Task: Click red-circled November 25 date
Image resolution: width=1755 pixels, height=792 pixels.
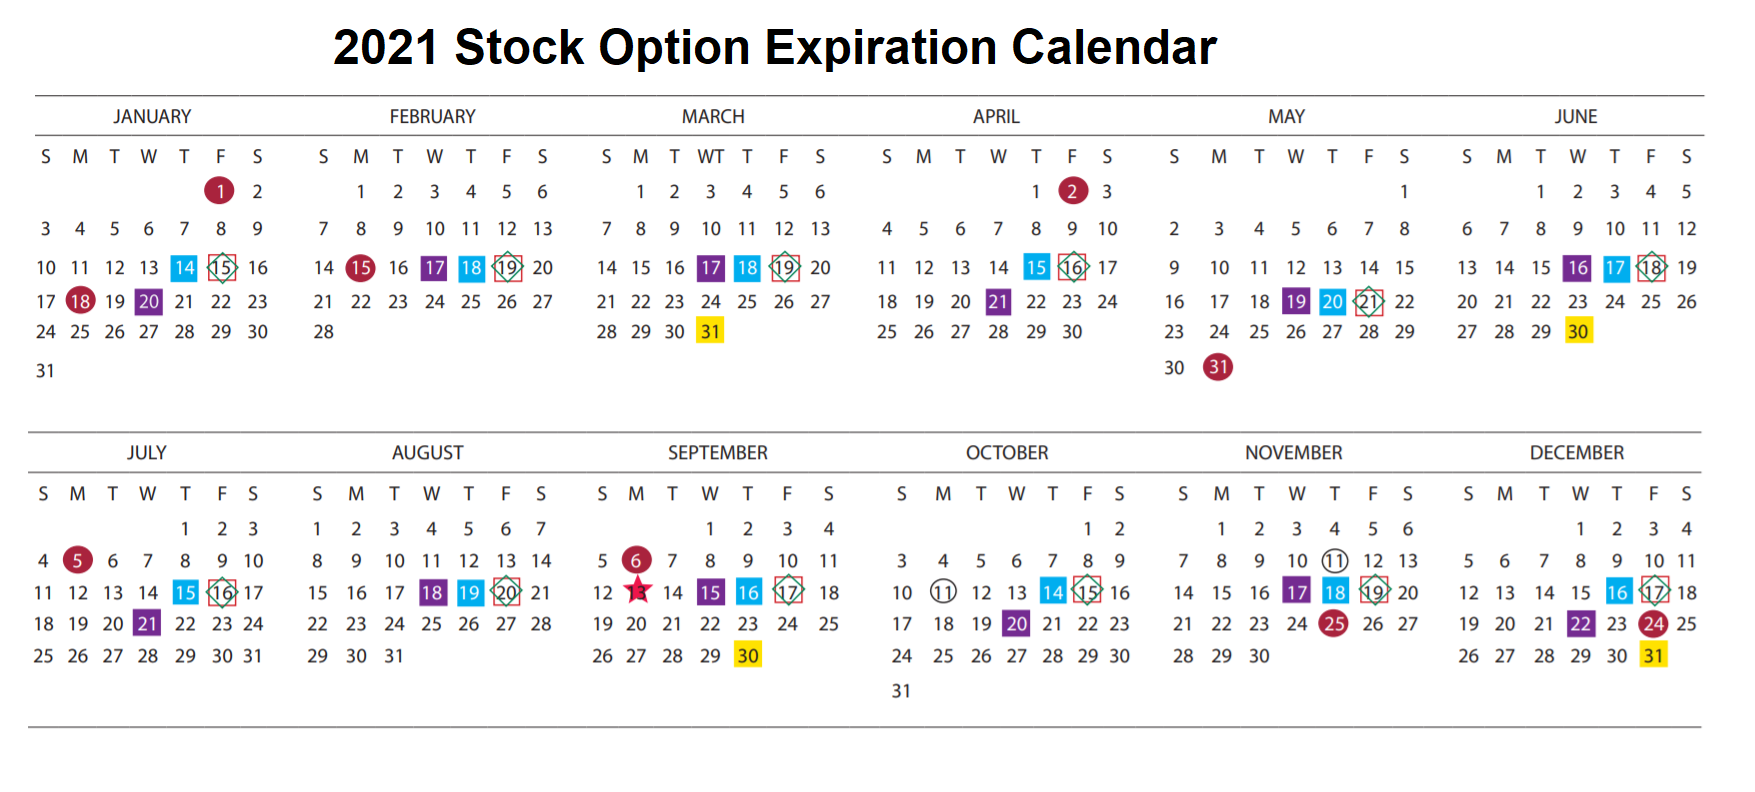Action: (1334, 624)
